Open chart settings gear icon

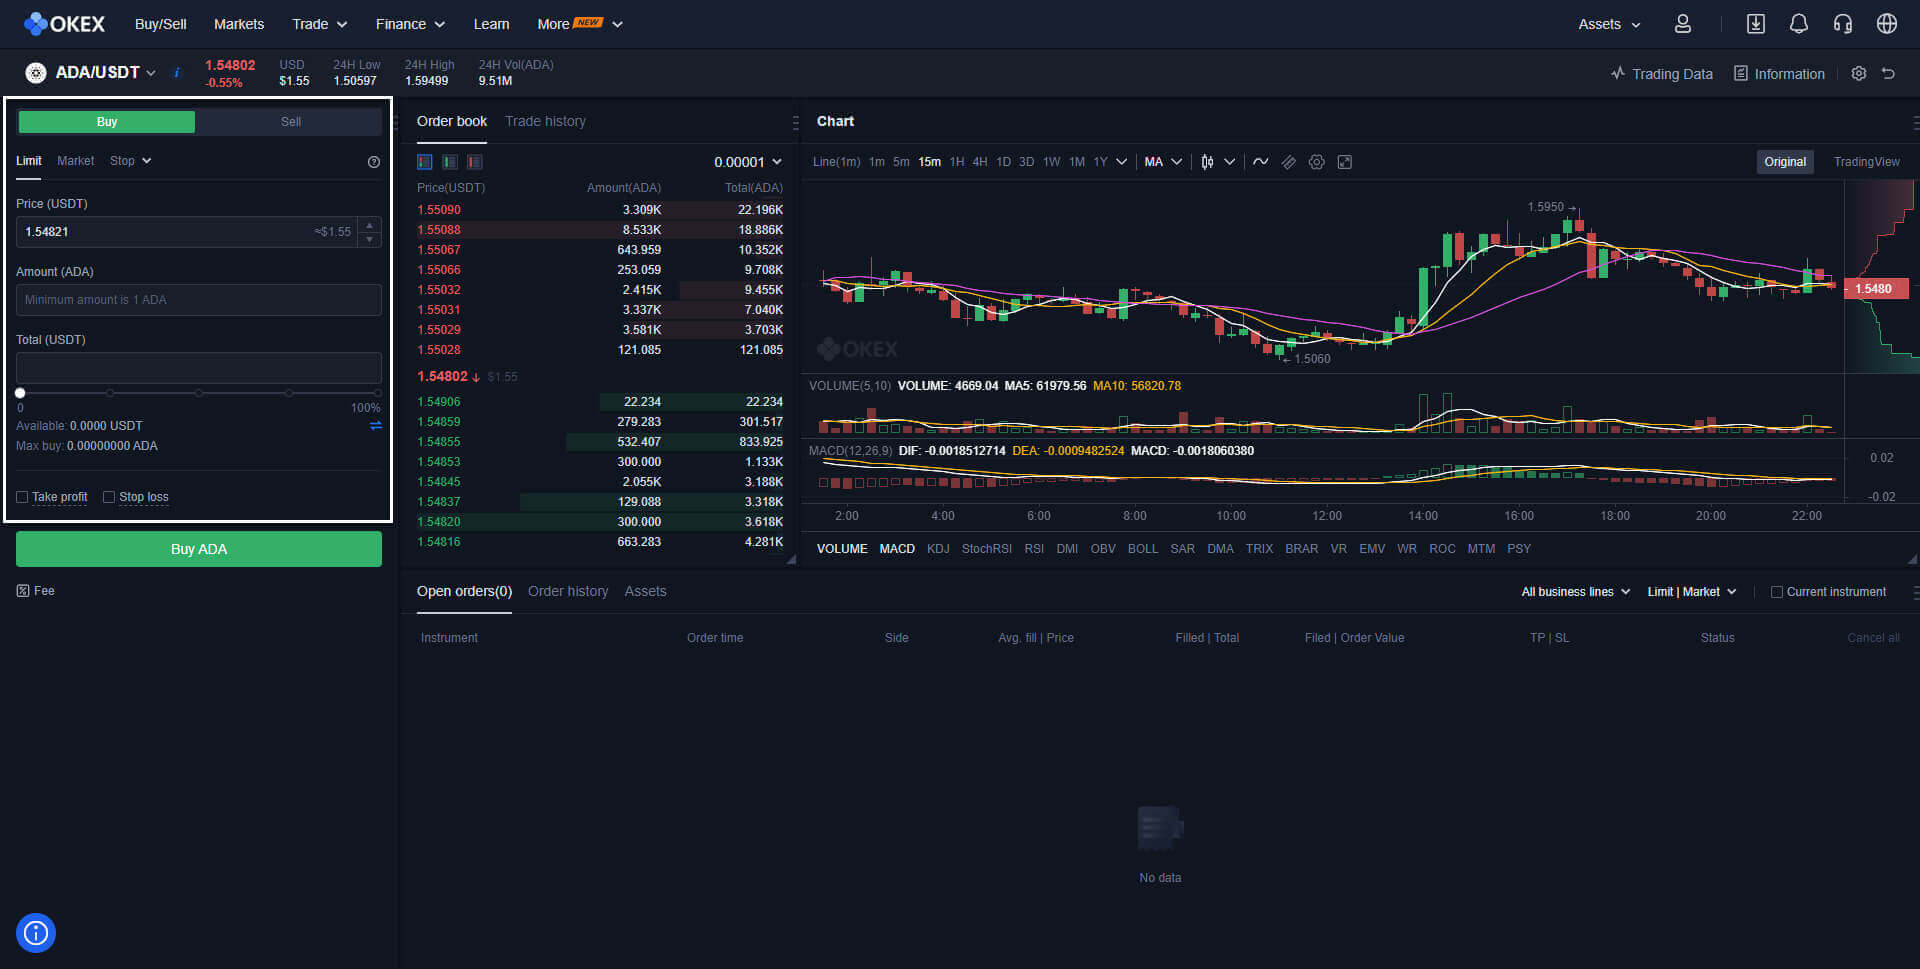tap(1317, 162)
